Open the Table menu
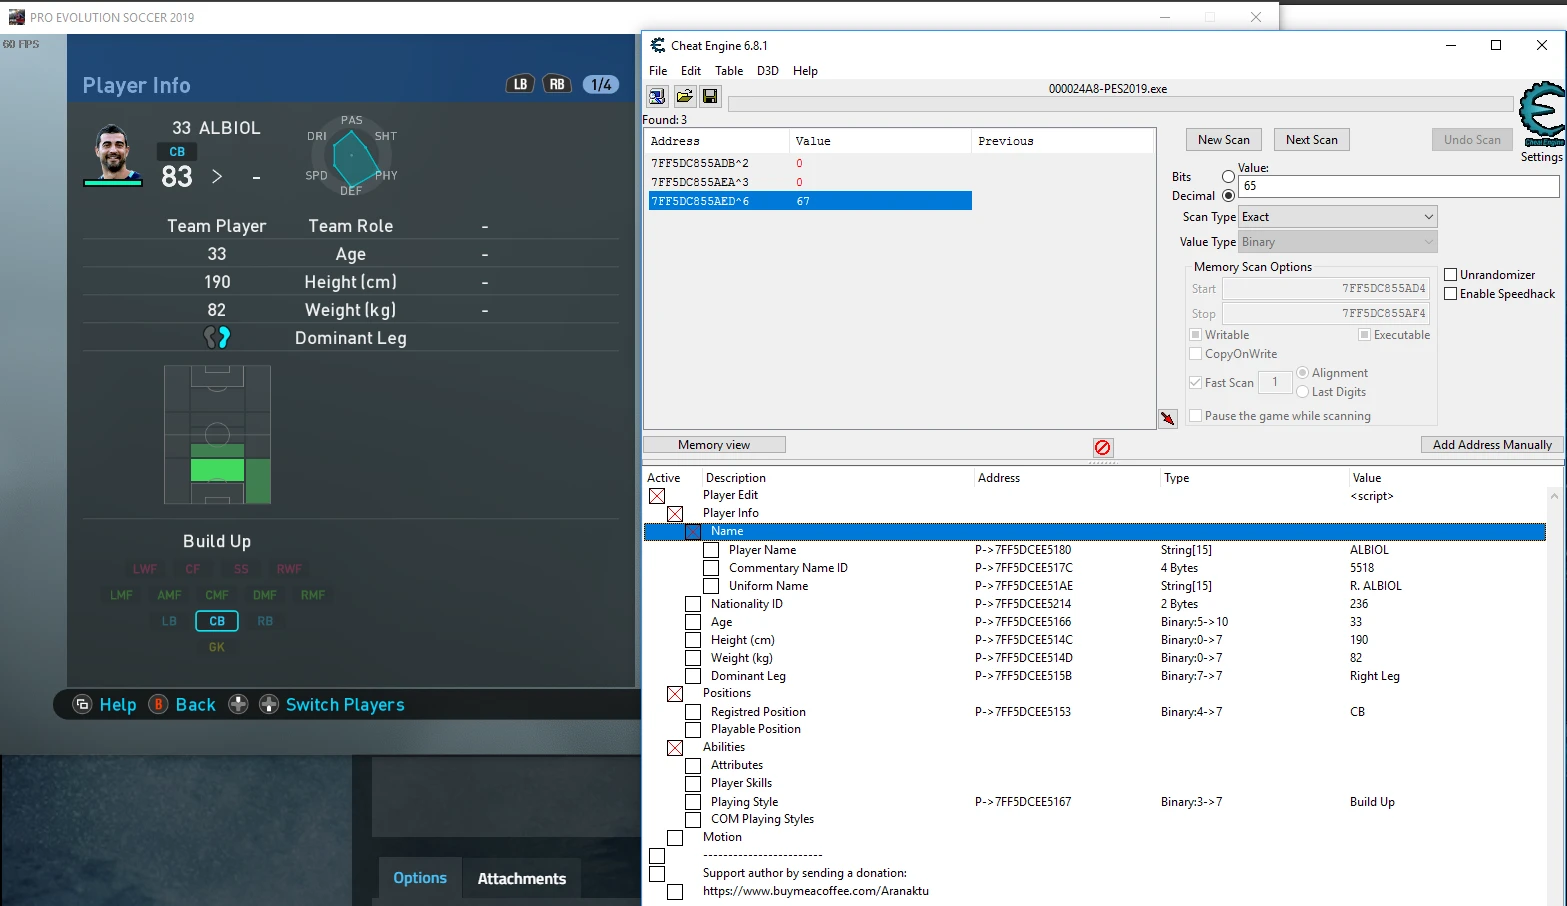Image resolution: width=1567 pixels, height=906 pixels. tap(729, 70)
